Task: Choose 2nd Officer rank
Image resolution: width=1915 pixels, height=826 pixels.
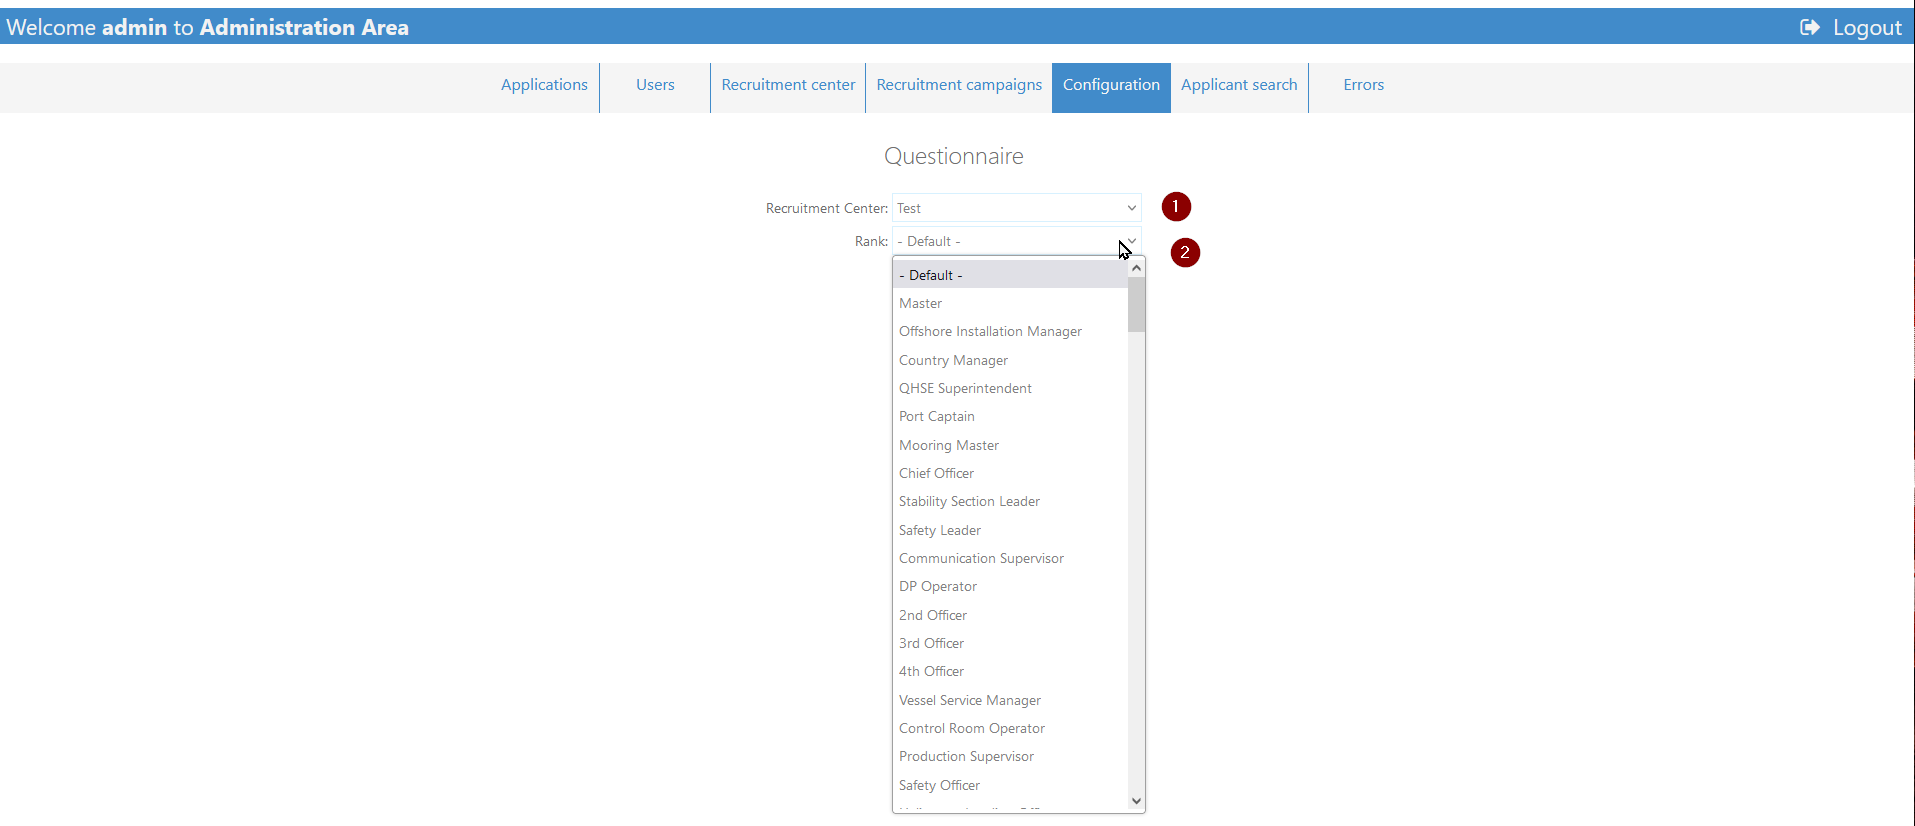Action: coord(1010,615)
